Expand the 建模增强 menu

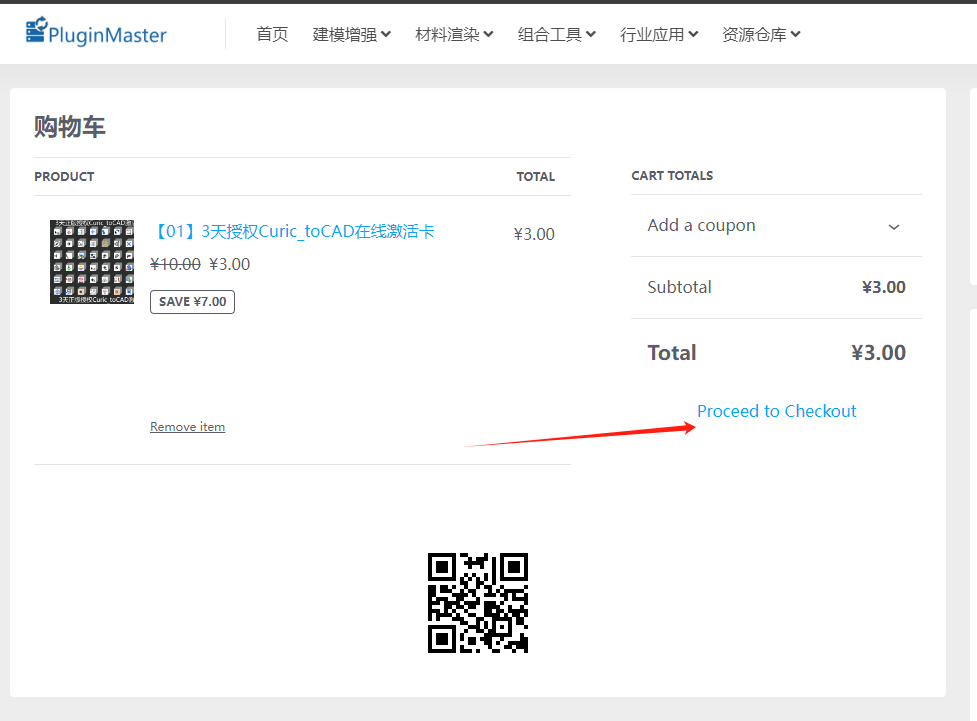[352, 34]
